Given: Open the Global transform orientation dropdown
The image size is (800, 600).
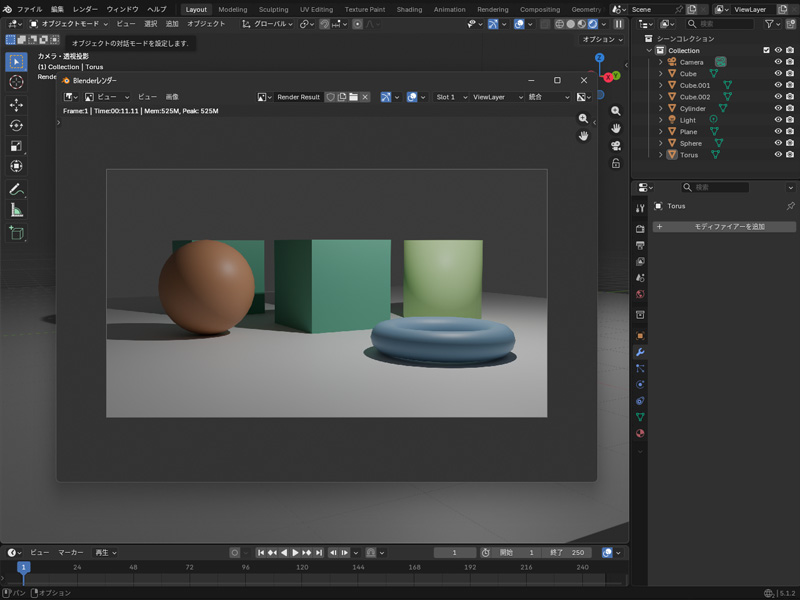Looking at the screenshot, I should click(267, 24).
